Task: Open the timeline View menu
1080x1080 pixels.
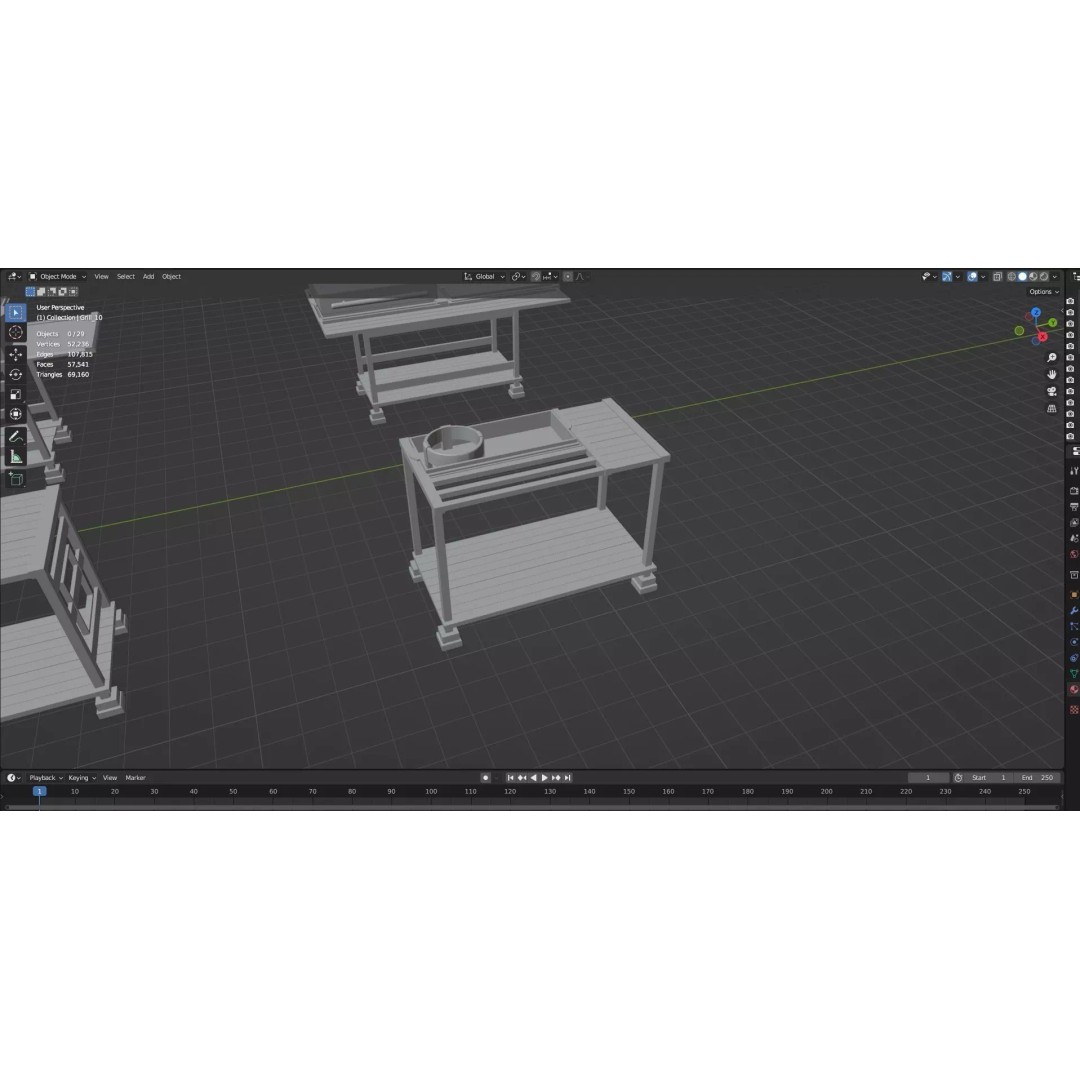Action: point(110,778)
